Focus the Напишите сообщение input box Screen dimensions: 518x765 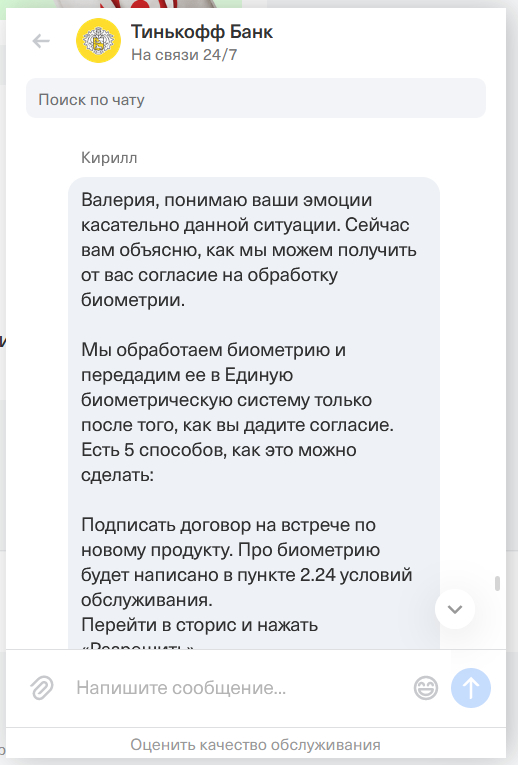click(x=239, y=688)
